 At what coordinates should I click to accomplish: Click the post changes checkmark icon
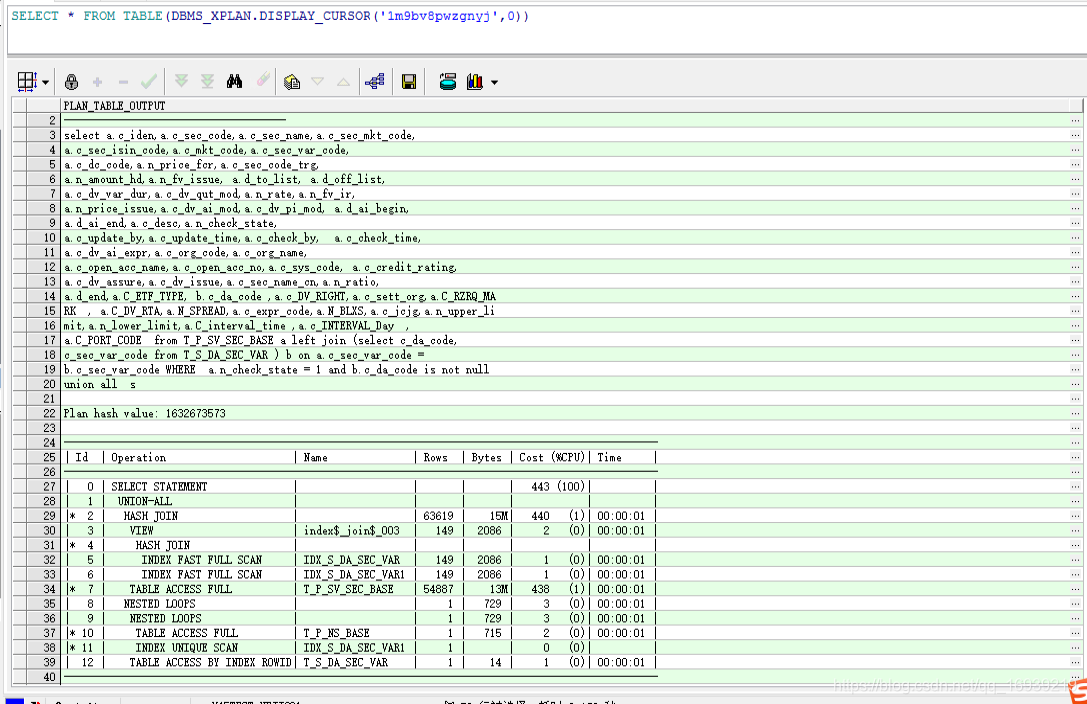click(149, 82)
